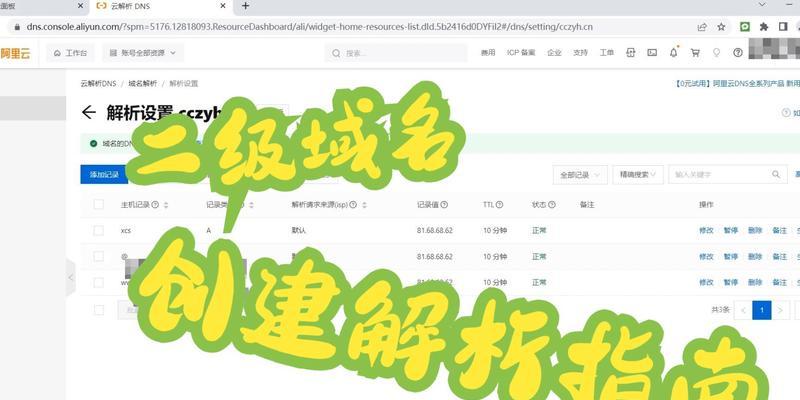Click 删除 for the www record

pyautogui.click(x=755, y=282)
